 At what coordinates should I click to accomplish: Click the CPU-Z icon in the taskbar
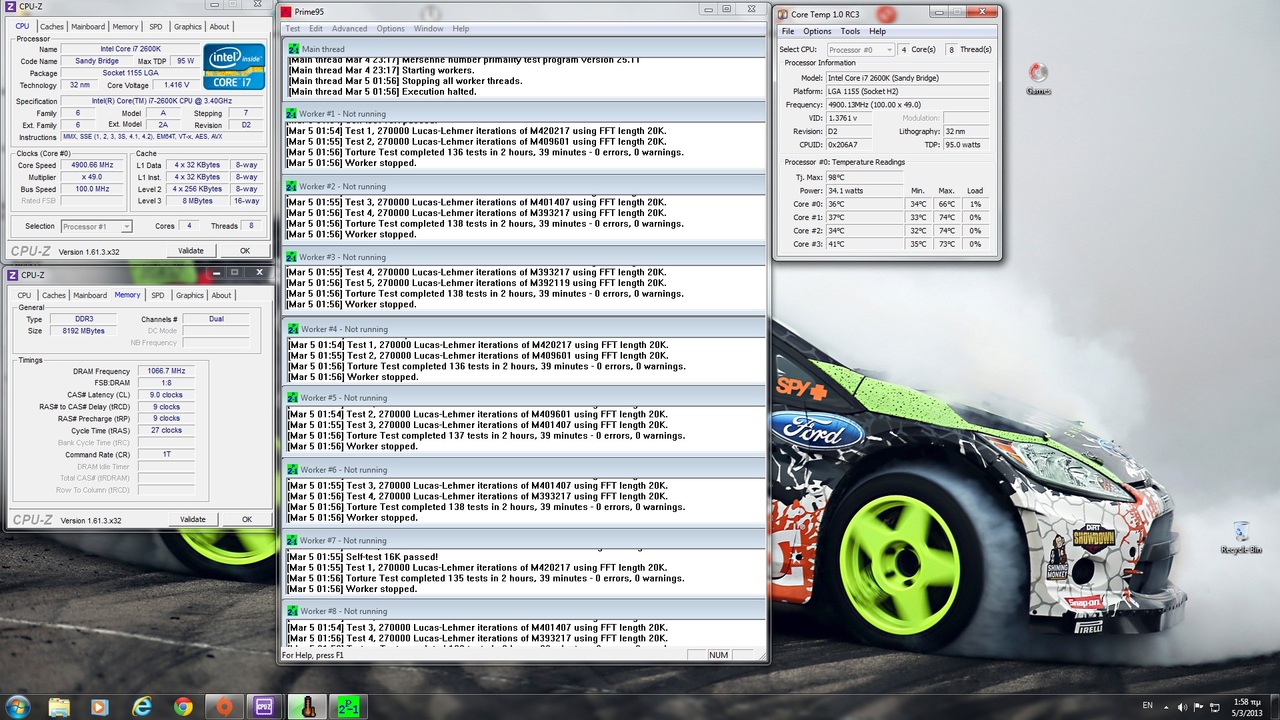pyautogui.click(x=264, y=707)
